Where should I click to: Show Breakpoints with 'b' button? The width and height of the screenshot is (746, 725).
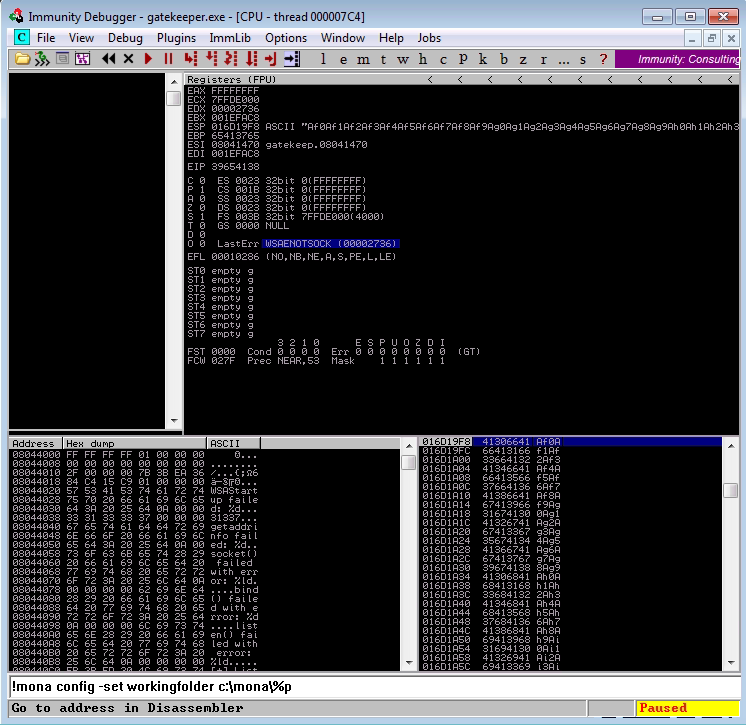point(503,59)
